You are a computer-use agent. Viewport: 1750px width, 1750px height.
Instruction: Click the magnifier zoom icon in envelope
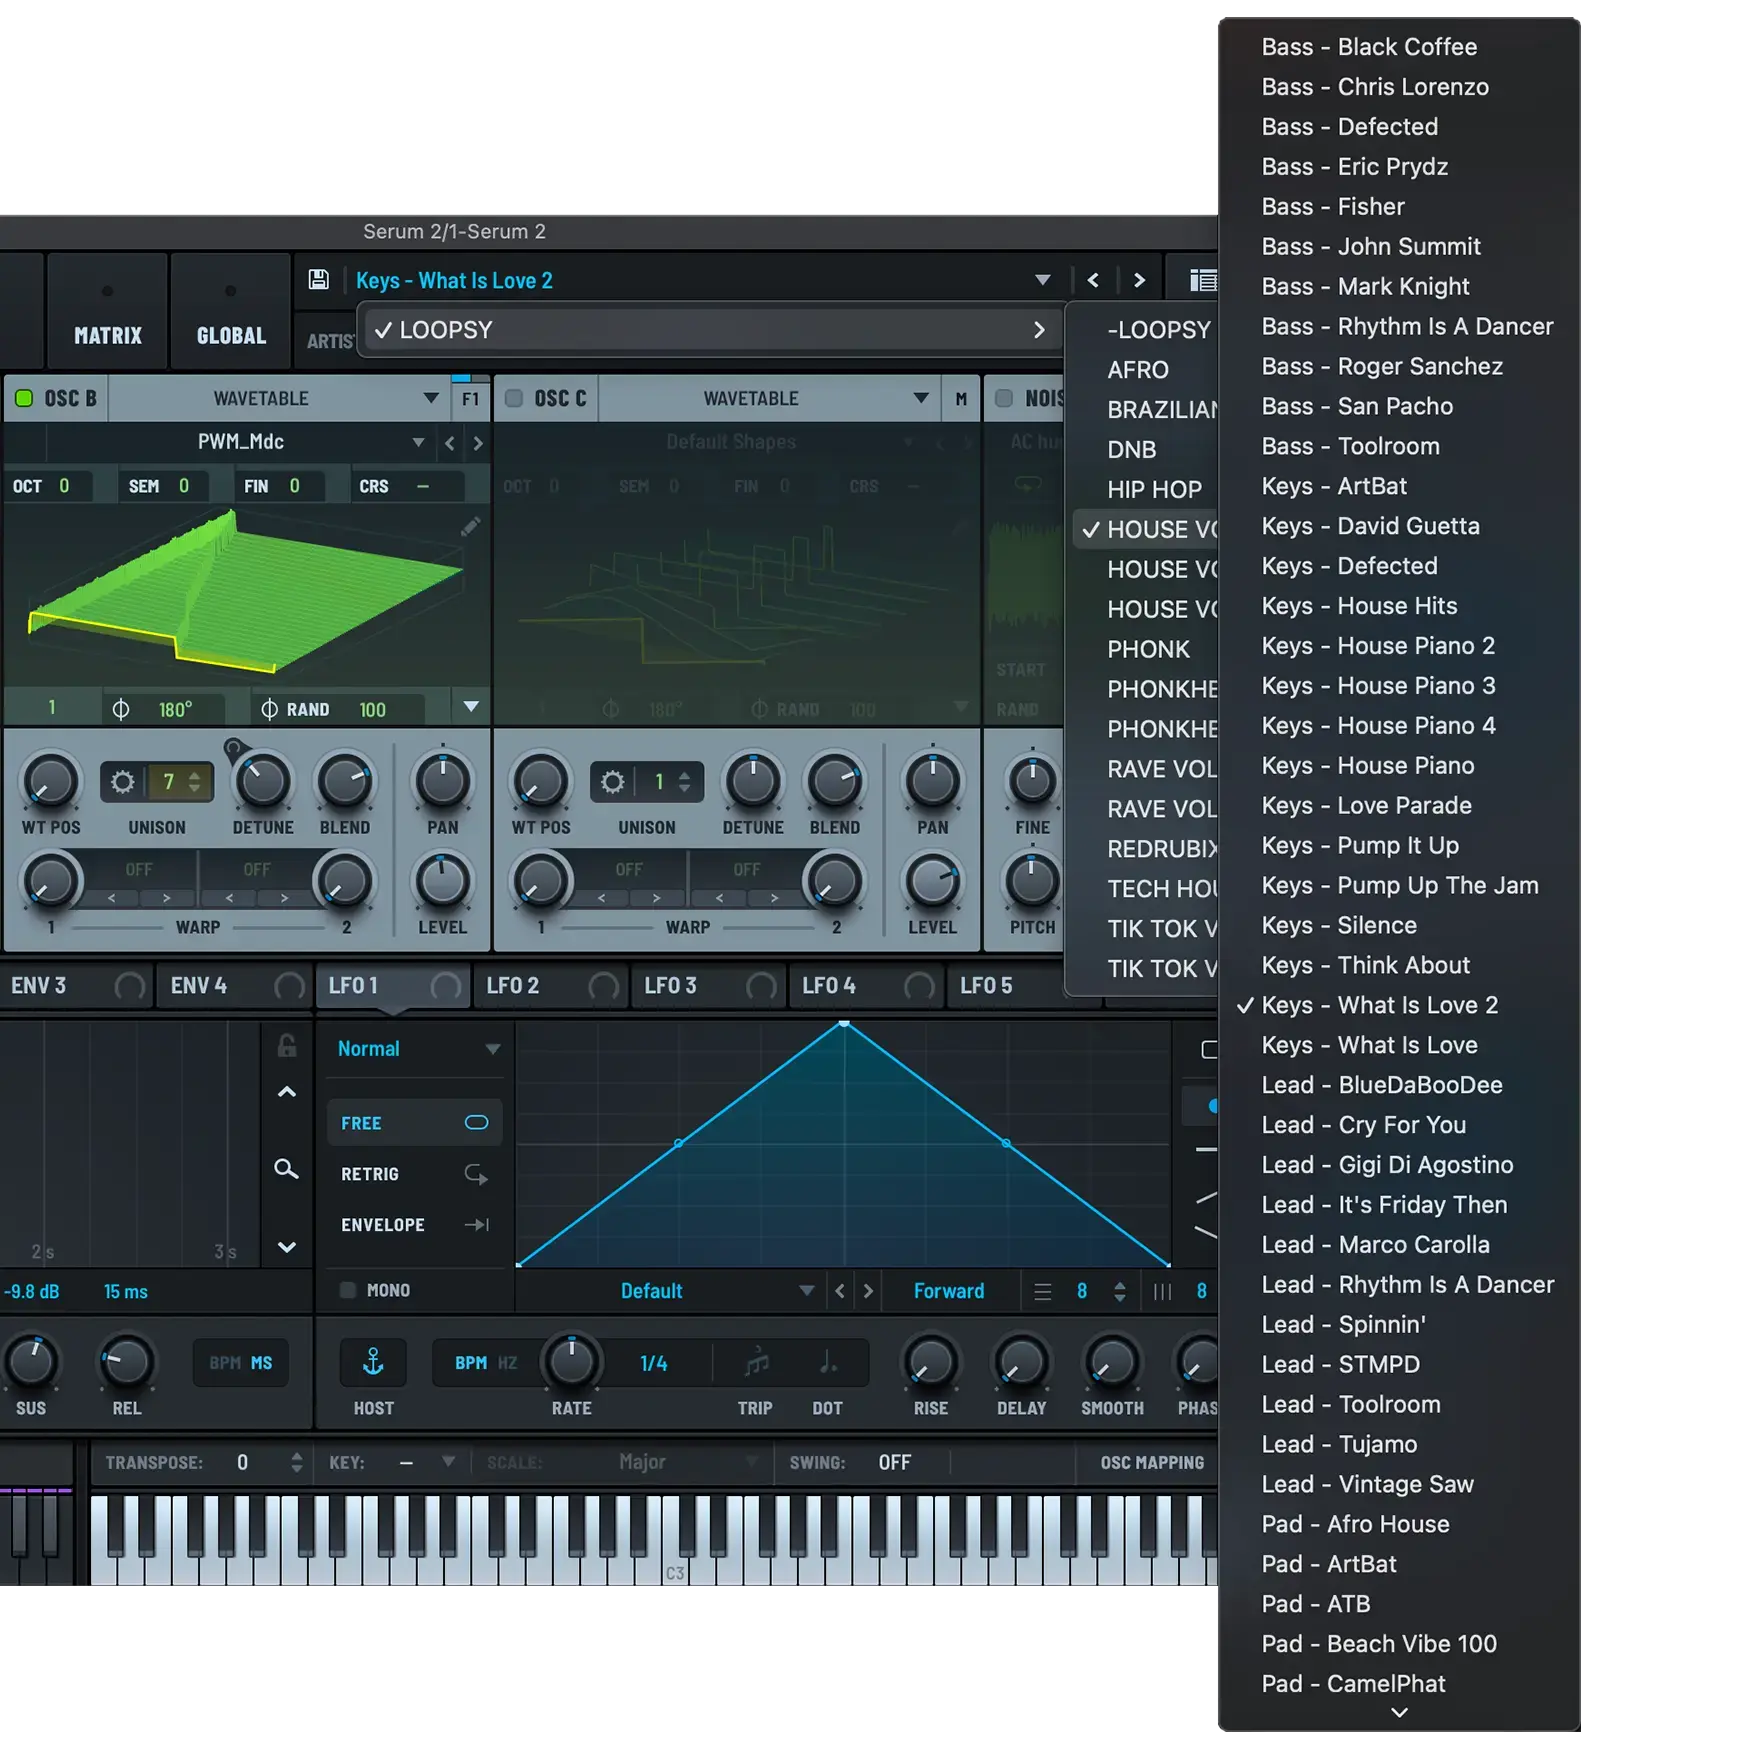point(286,1169)
